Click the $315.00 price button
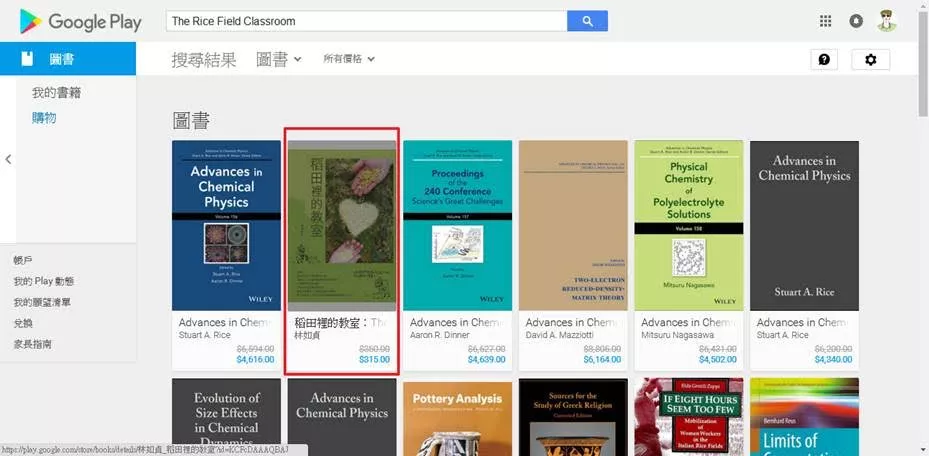This screenshot has width=929, height=456. pos(374,359)
